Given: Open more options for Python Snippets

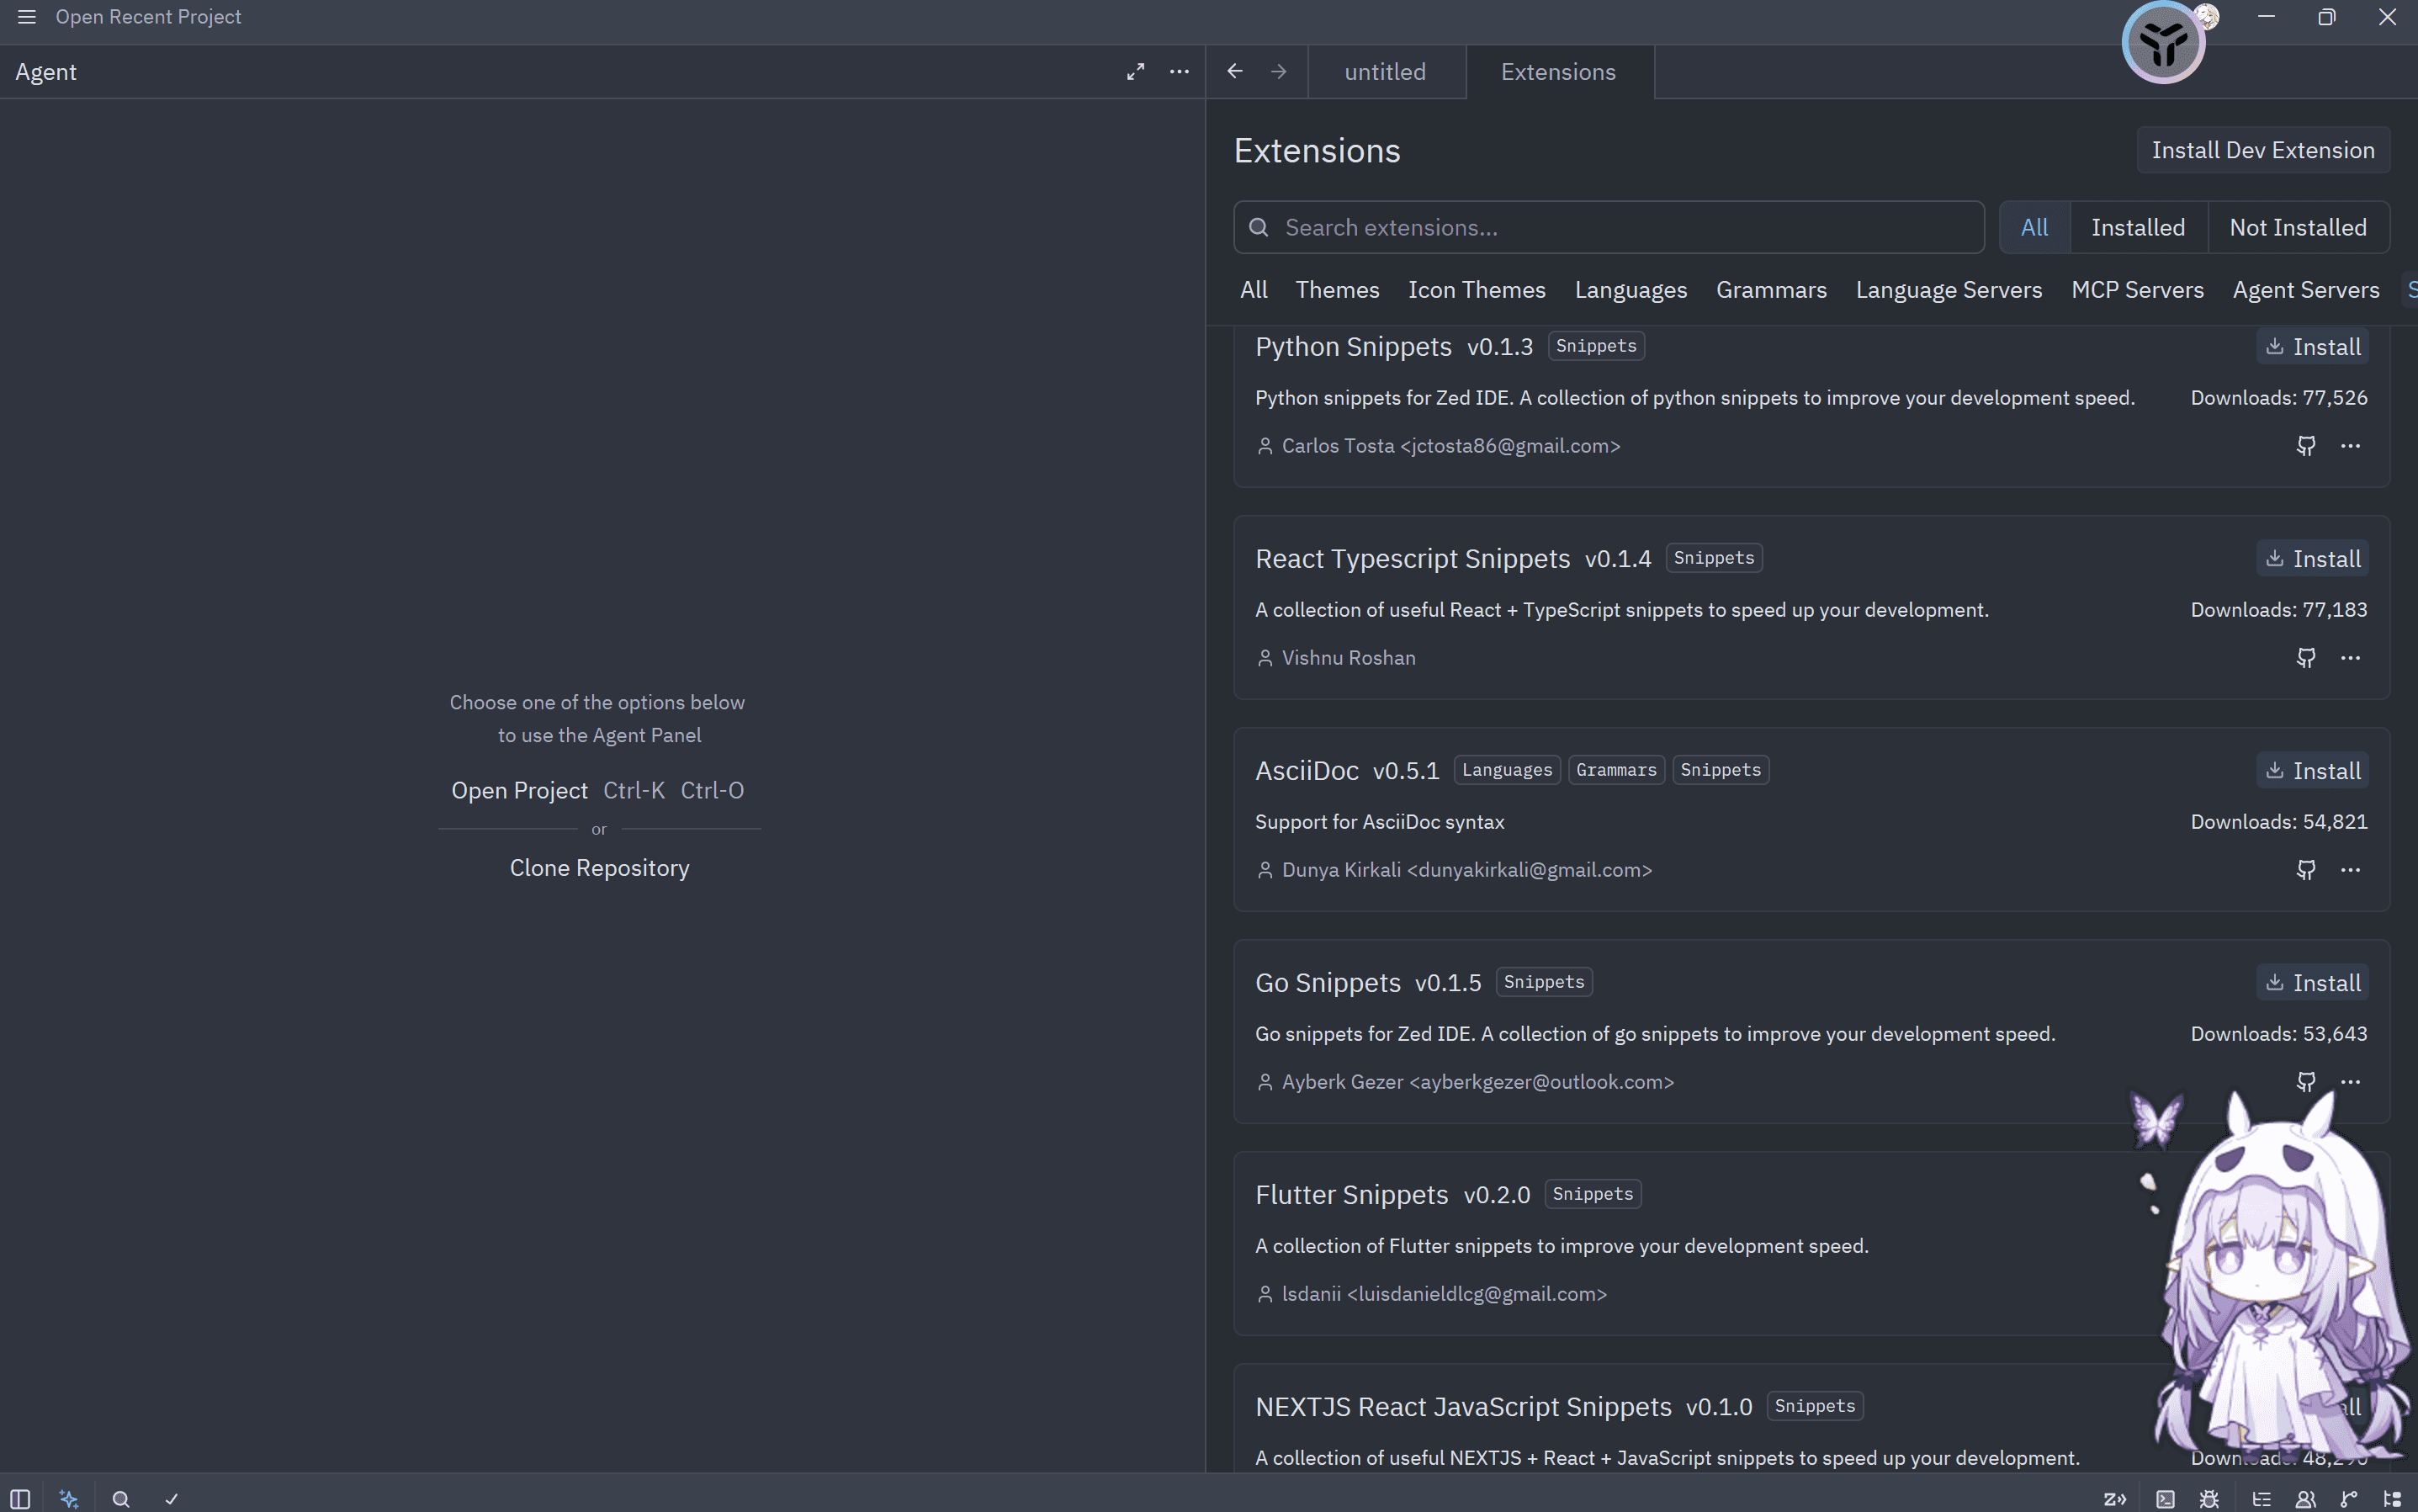Looking at the screenshot, I should (x=2350, y=446).
